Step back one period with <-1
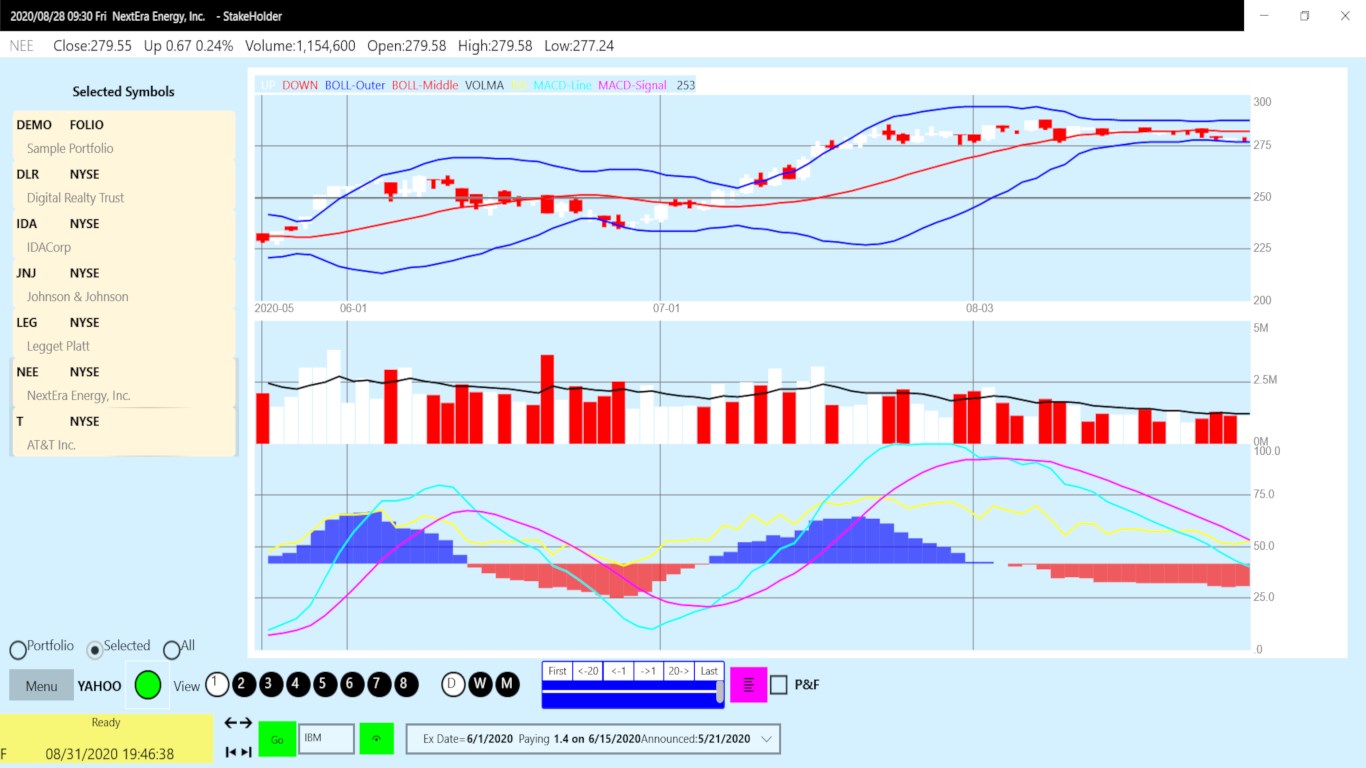This screenshot has height=768, width=1366. click(618, 671)
